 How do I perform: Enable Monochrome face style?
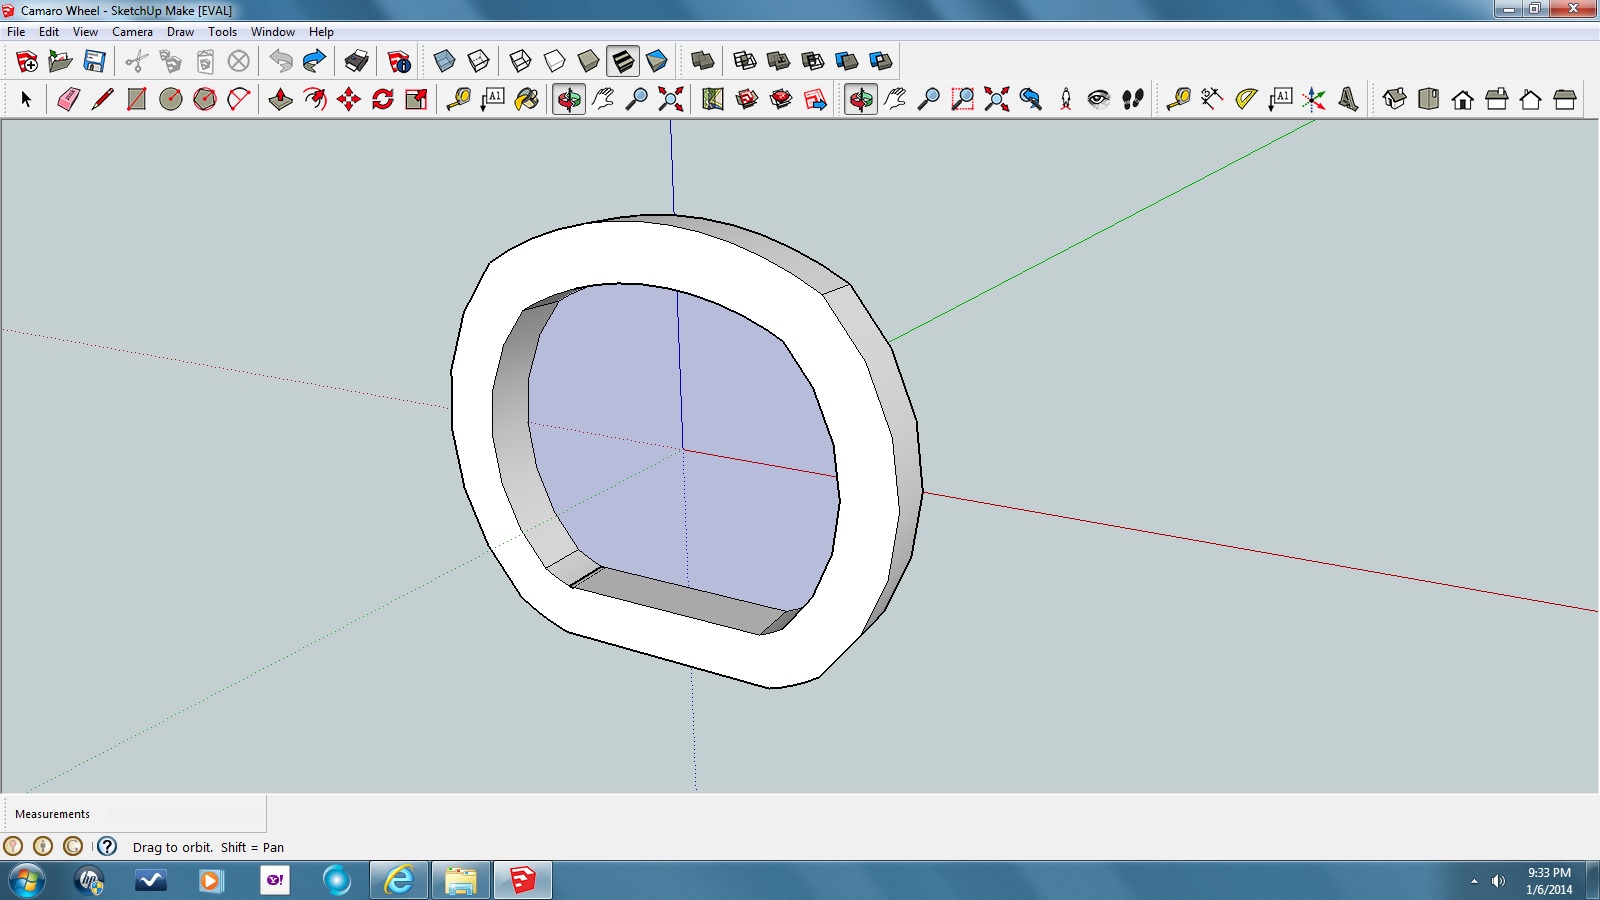tap(657, 61)
